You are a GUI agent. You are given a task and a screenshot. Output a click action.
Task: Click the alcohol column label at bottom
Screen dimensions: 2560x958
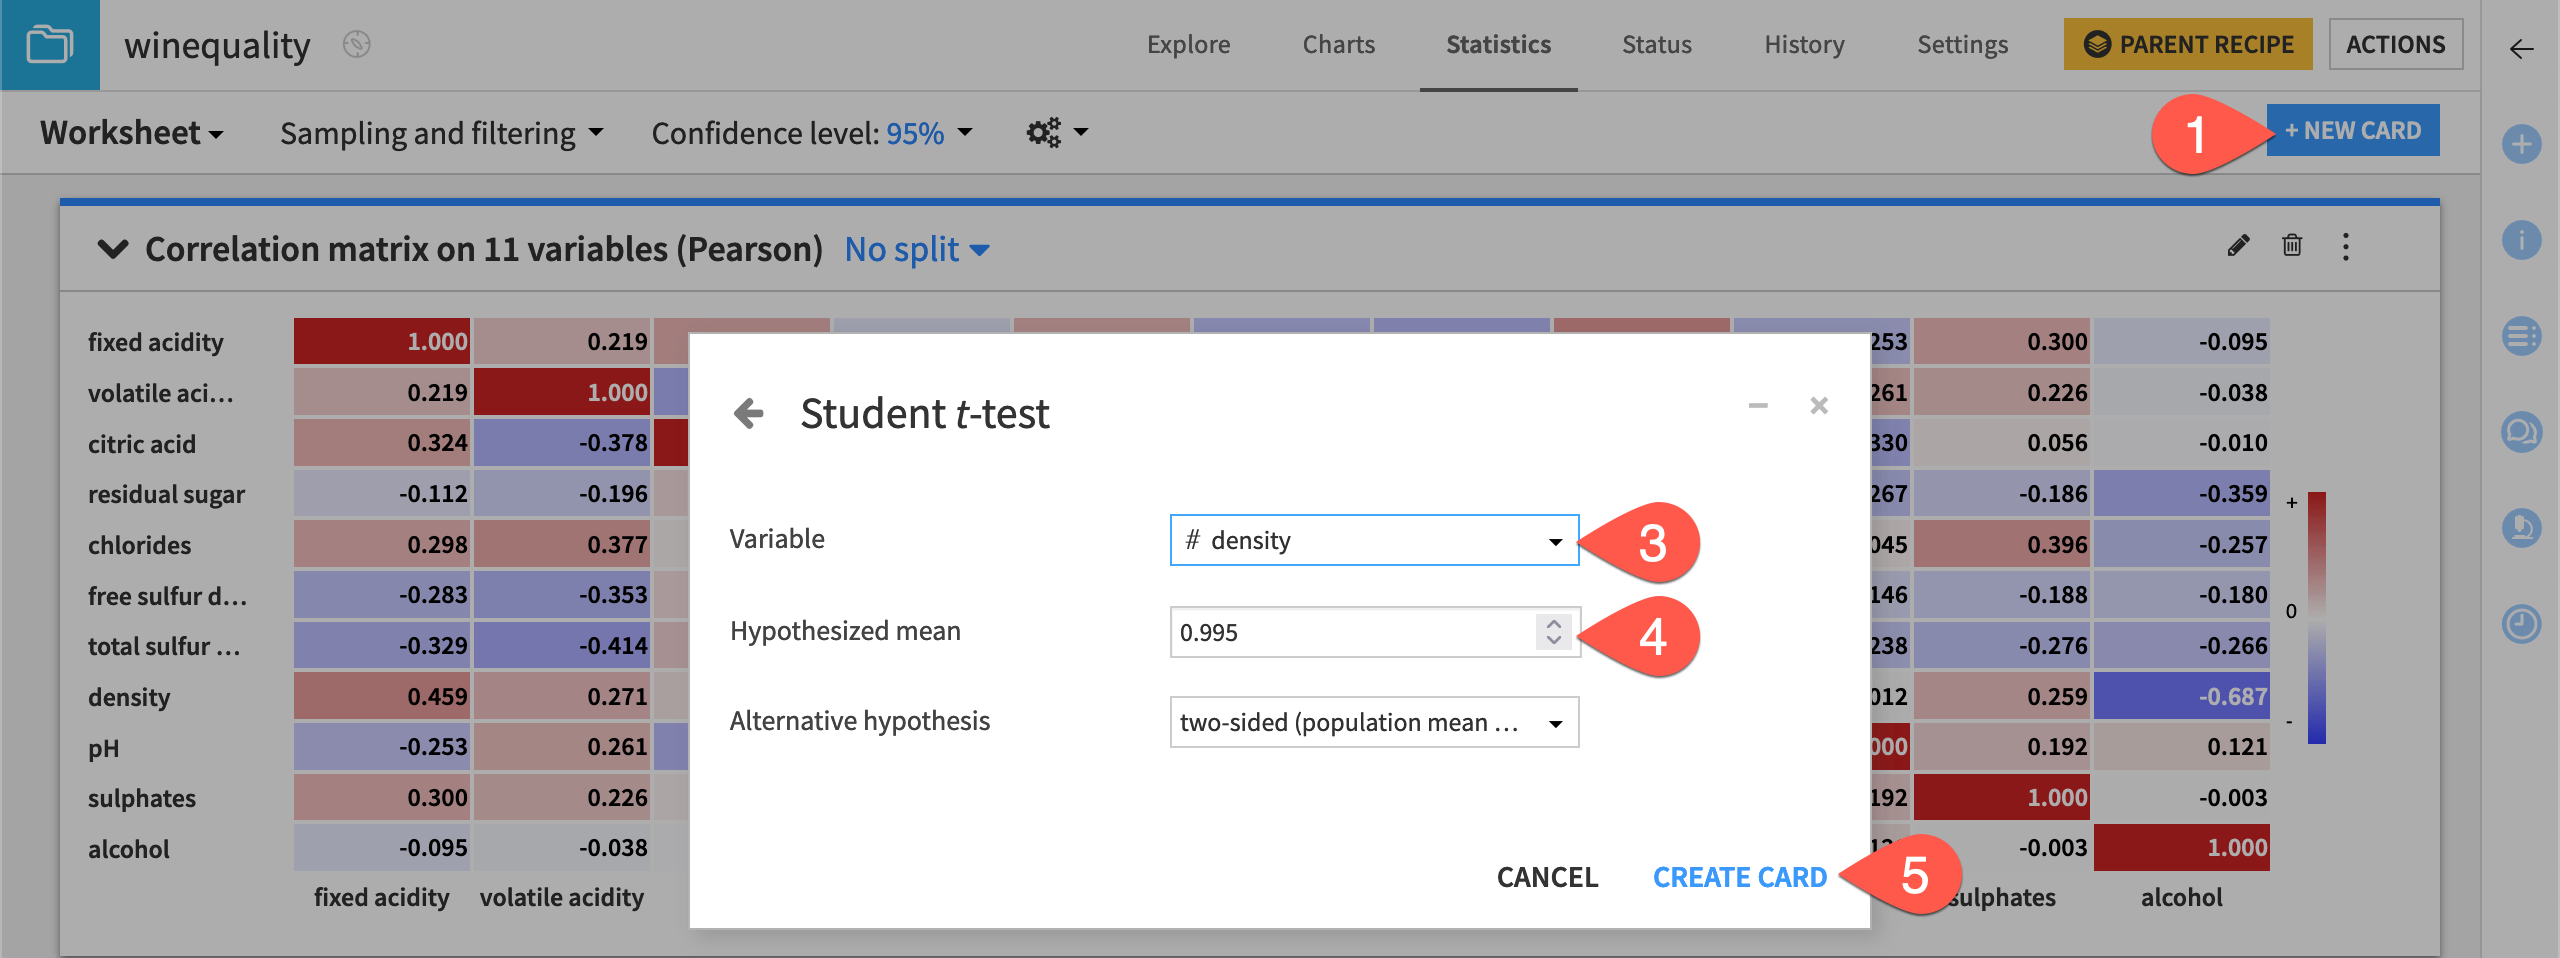(2181, 897)
